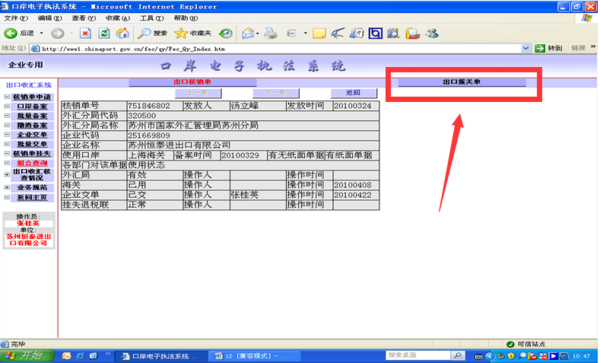Click the Stop loading icon
Image resolution: width=600 pixels, height=363 pixels.
point(85,34)
